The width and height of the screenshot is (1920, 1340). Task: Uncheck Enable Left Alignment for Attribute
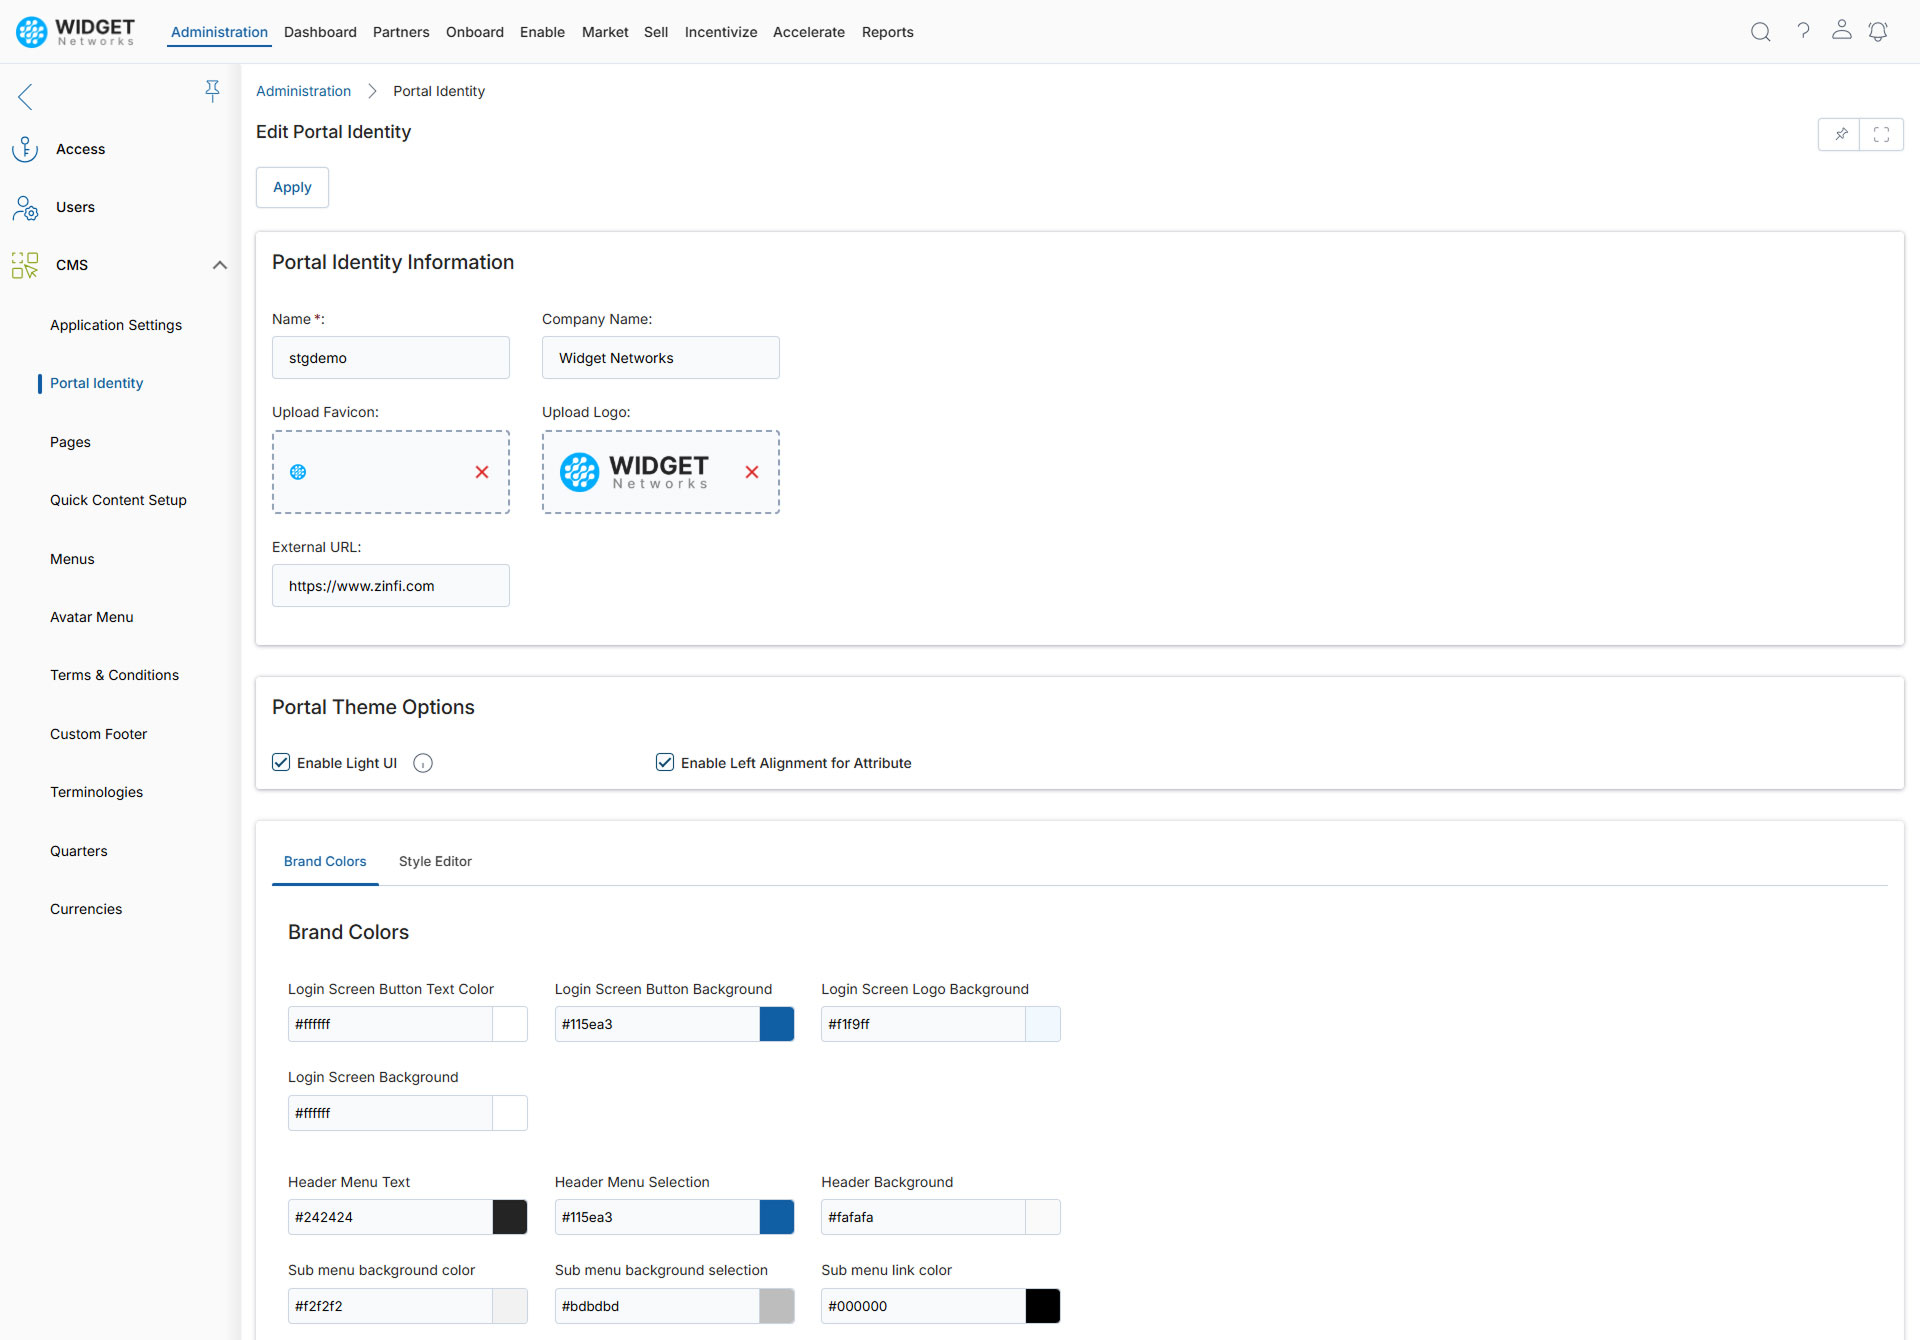(x=665, y=762)
